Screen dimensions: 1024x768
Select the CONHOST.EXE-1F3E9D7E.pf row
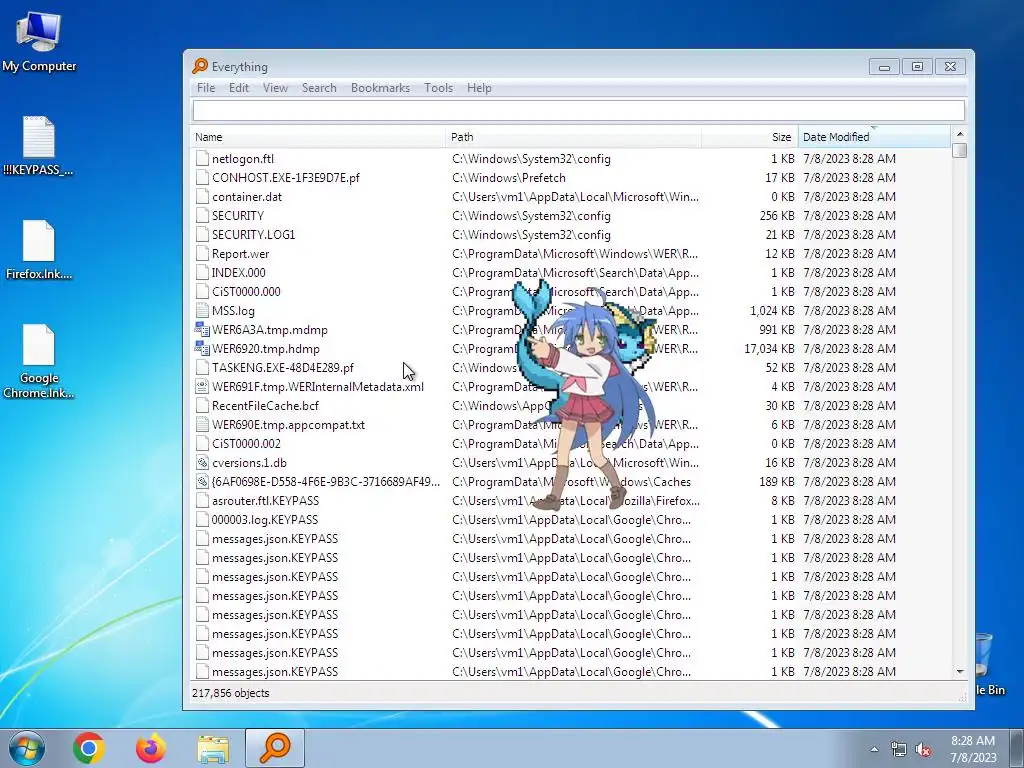571,178
